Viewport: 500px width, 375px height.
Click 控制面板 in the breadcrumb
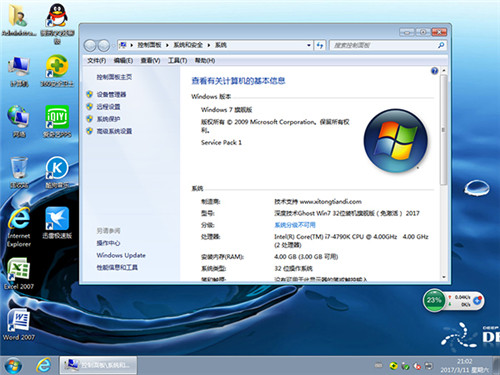(149, 45)
